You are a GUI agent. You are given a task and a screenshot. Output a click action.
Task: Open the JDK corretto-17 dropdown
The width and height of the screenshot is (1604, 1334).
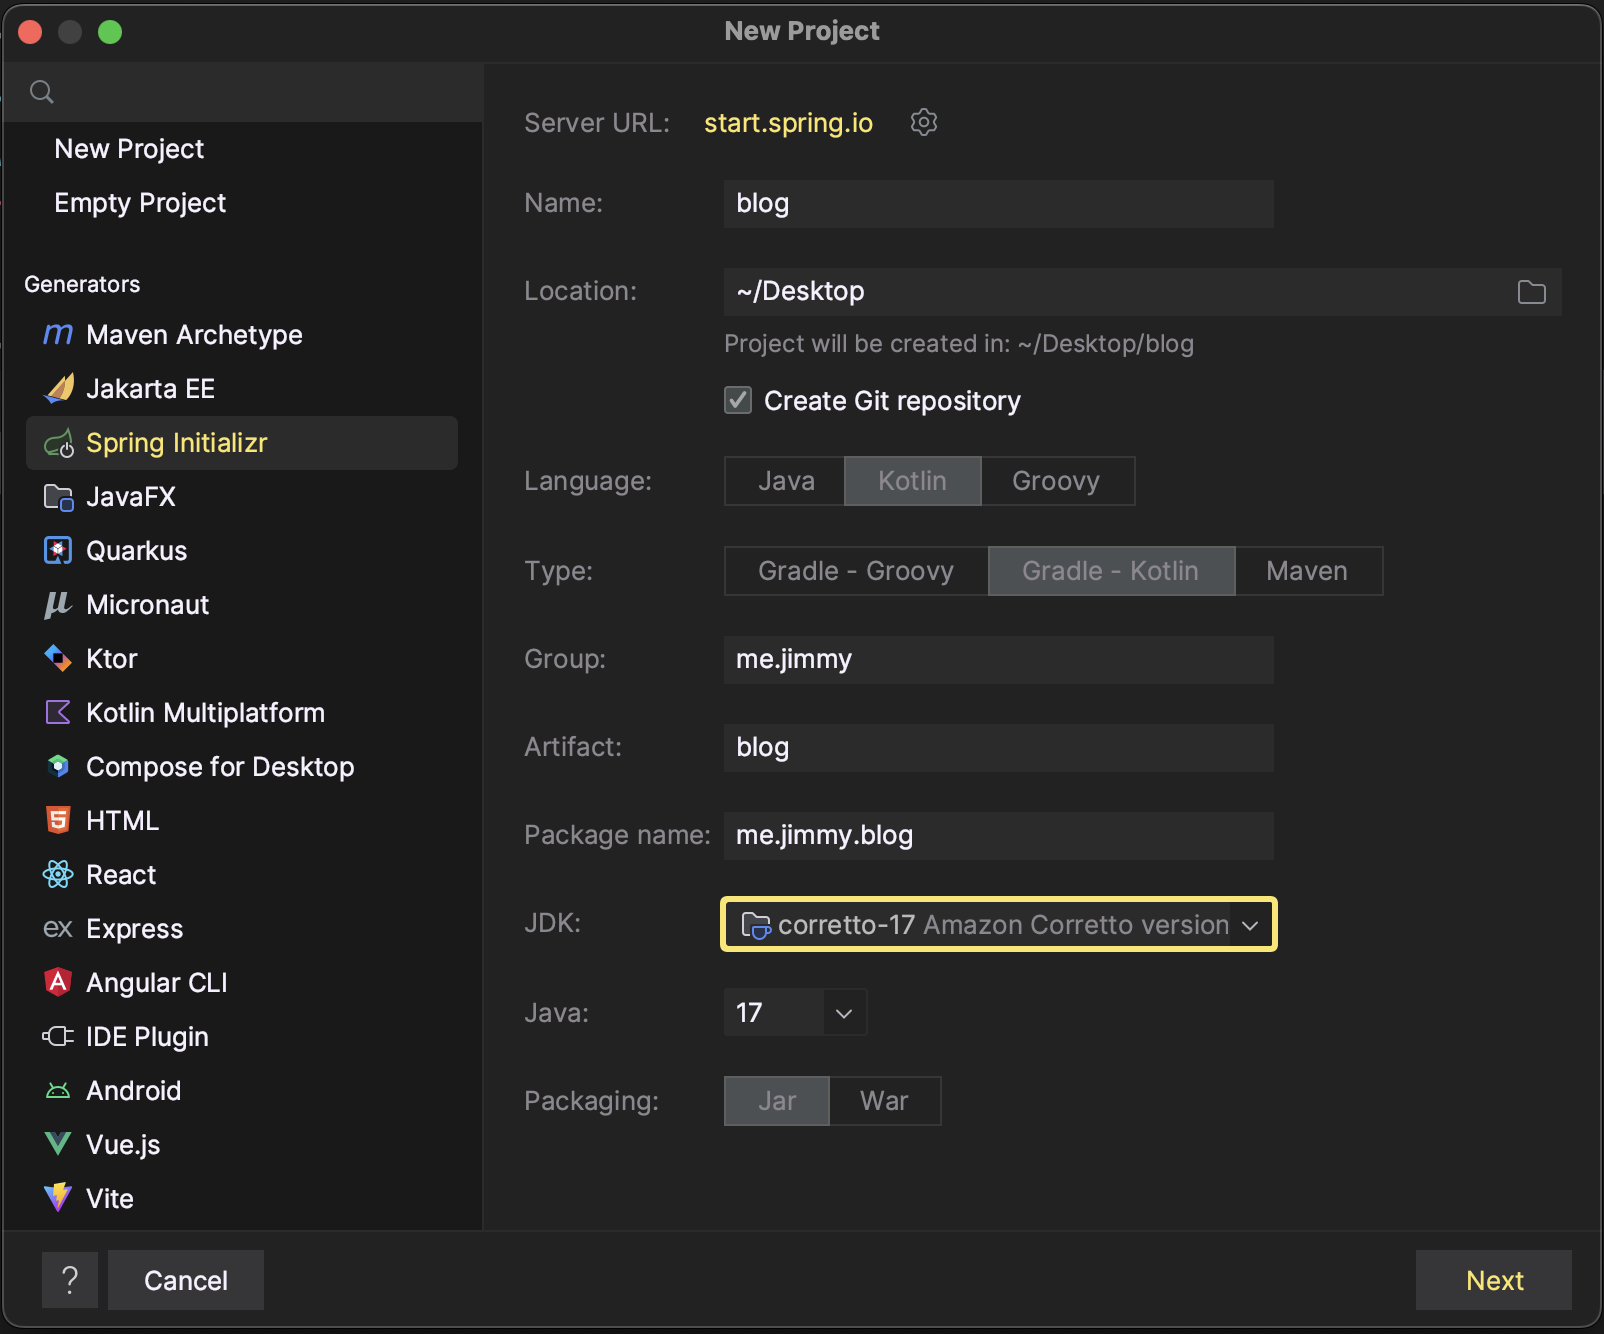pos(999,925)
